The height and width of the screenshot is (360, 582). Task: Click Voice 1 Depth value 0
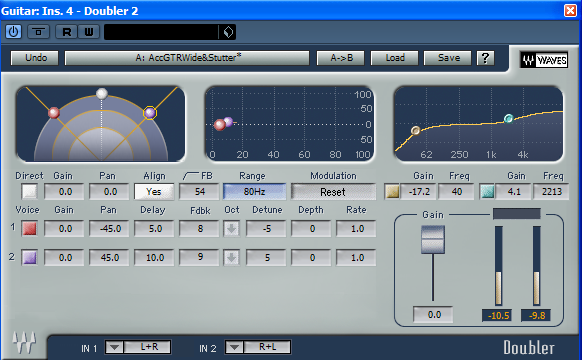click(x=311, y=229)
